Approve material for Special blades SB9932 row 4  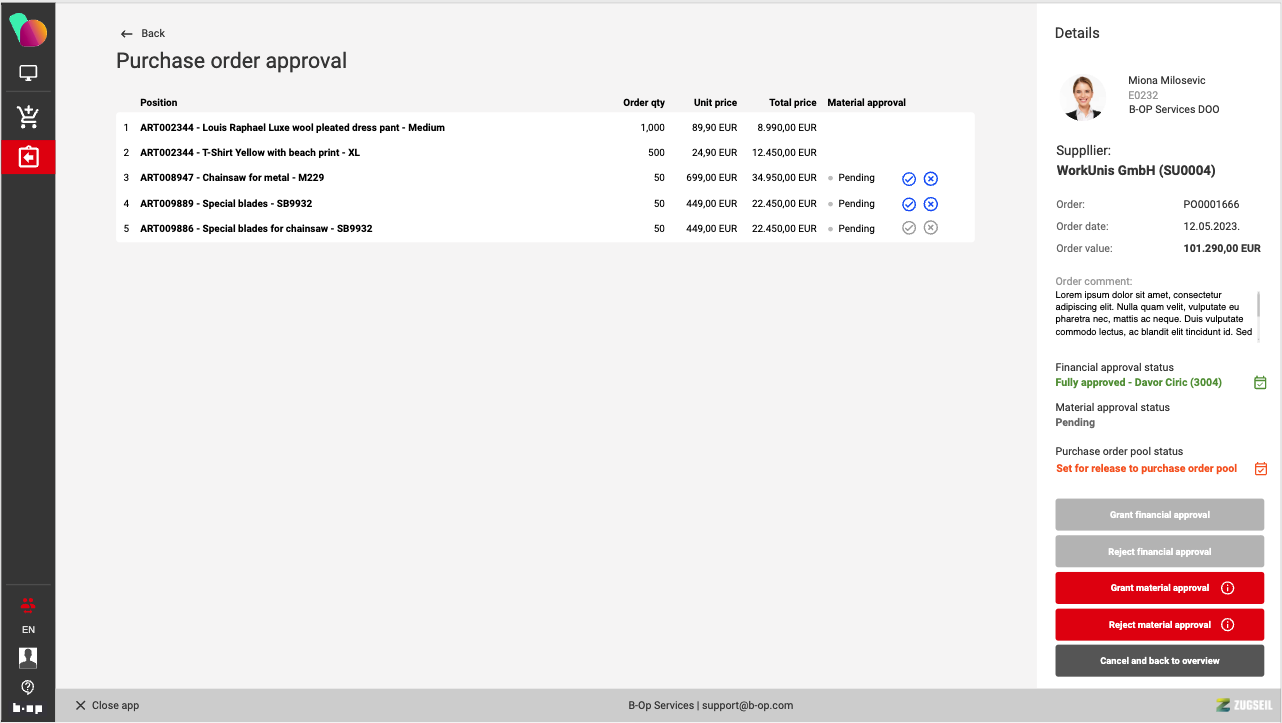click(909, 204)
